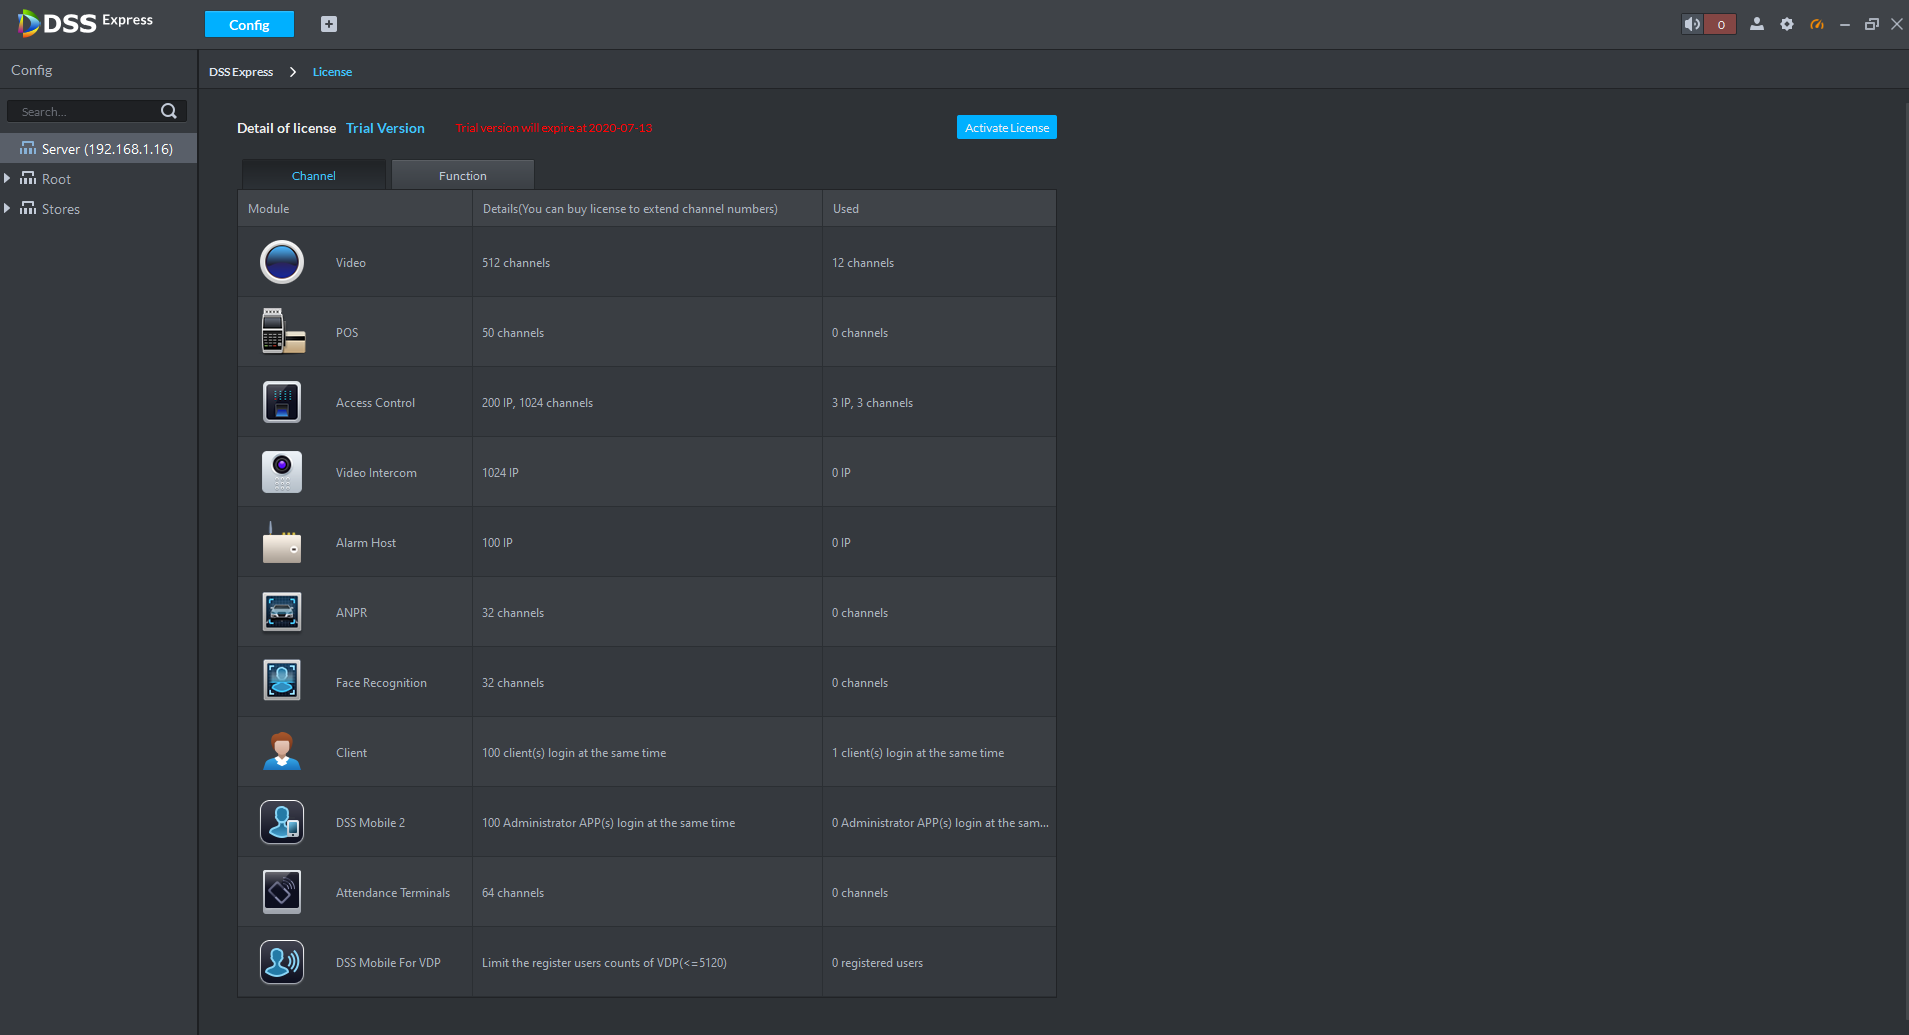Viewport: 1909px width, 1035px height.
Task: Add a new tab with plus icon
Action: pos(329,24)
